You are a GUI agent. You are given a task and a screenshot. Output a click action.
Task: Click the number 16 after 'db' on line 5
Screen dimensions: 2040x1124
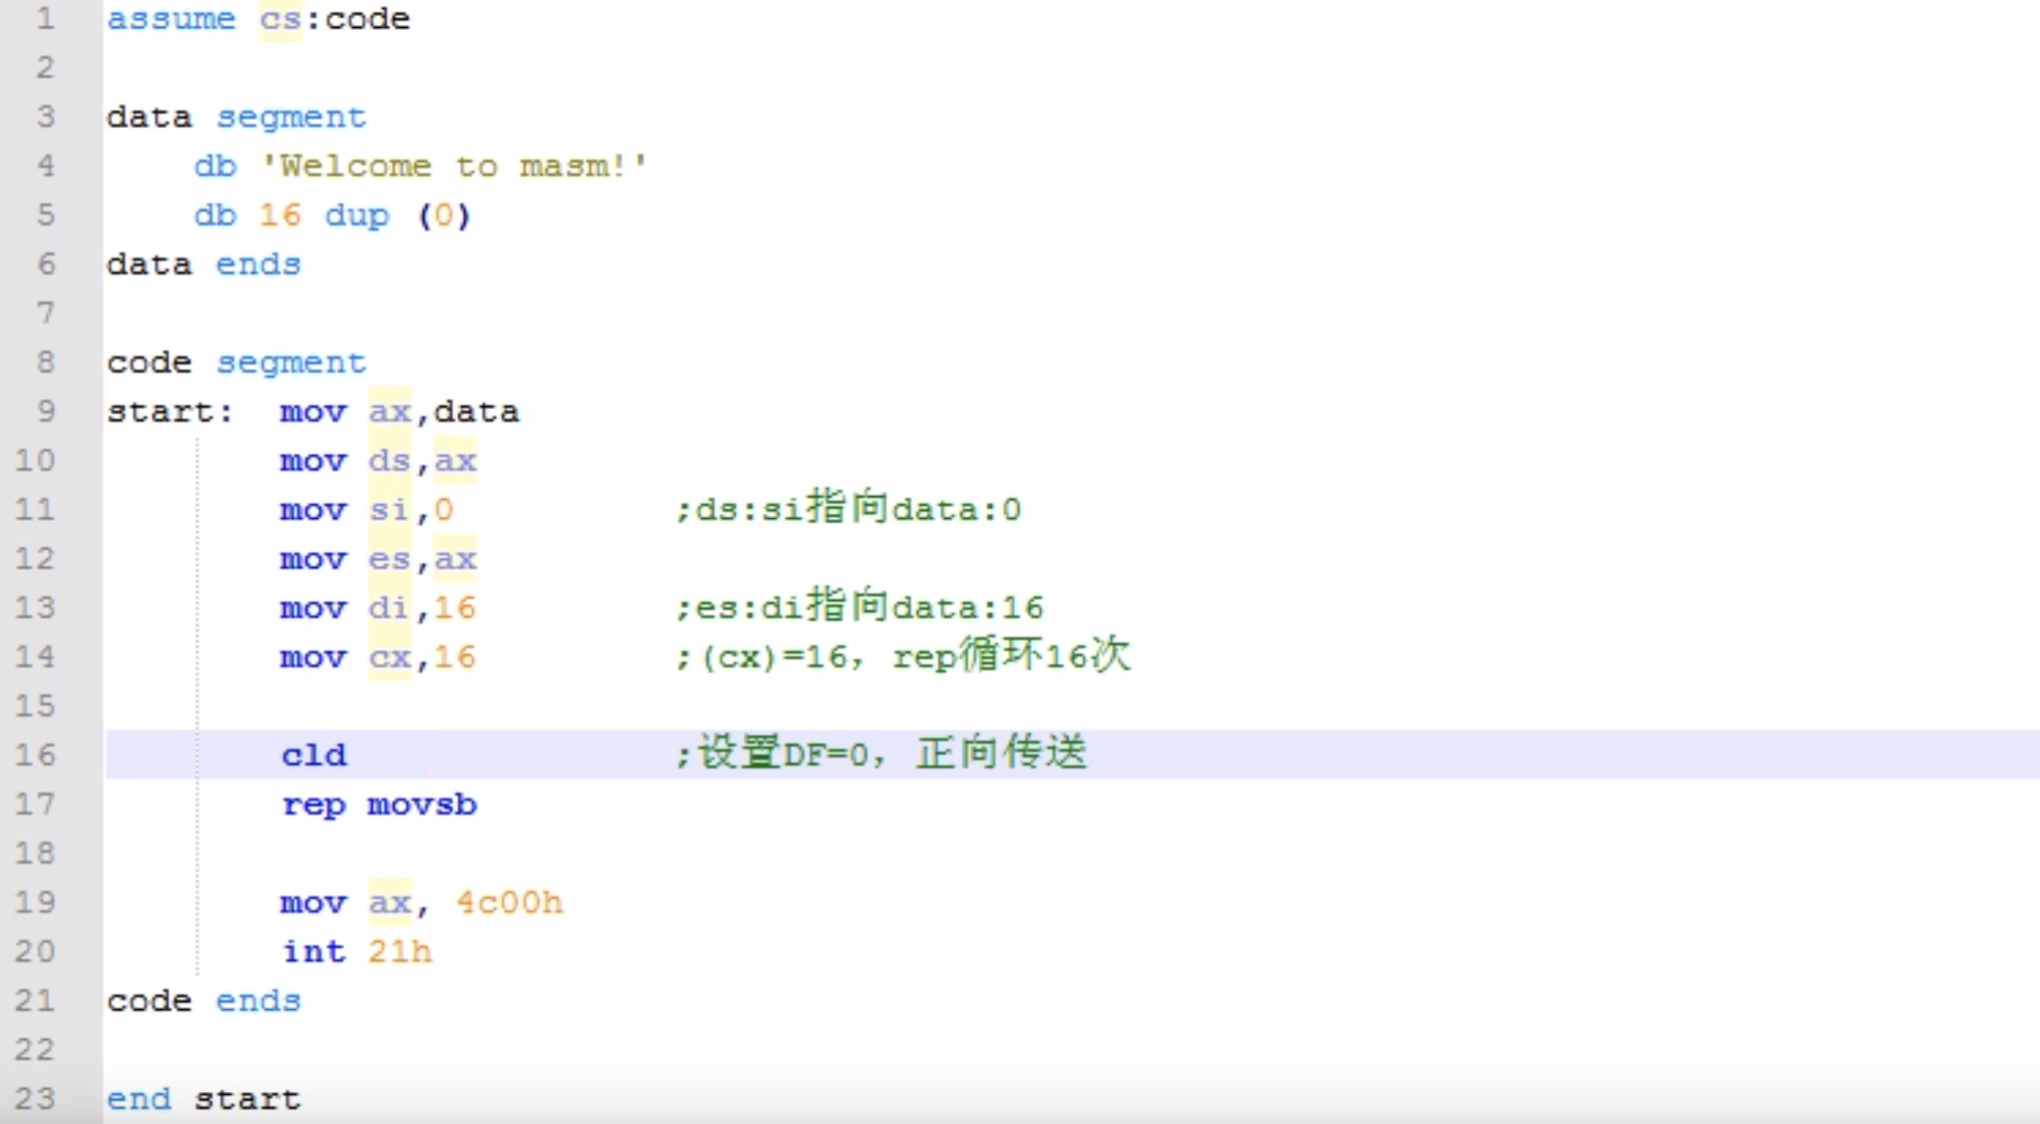[280, 215]
